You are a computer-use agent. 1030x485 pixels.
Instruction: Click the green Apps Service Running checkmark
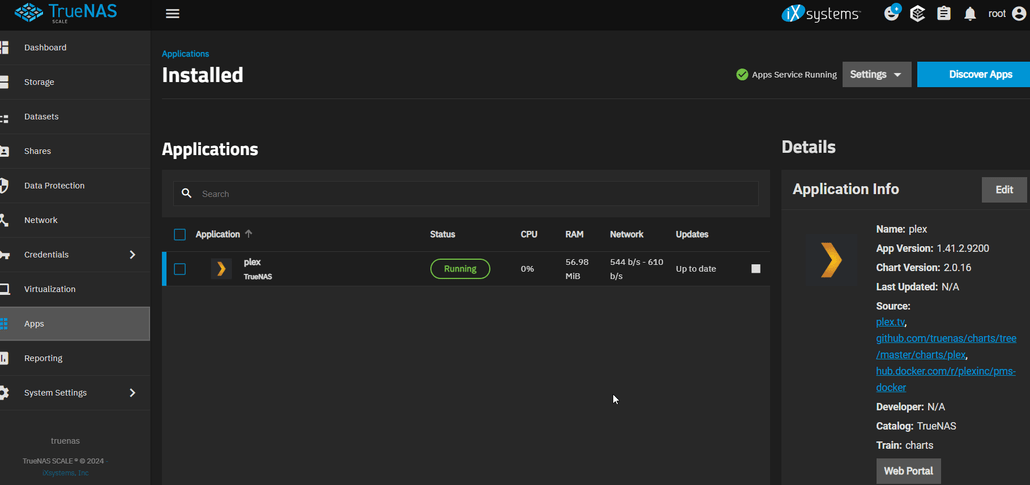tap(742, 74)
